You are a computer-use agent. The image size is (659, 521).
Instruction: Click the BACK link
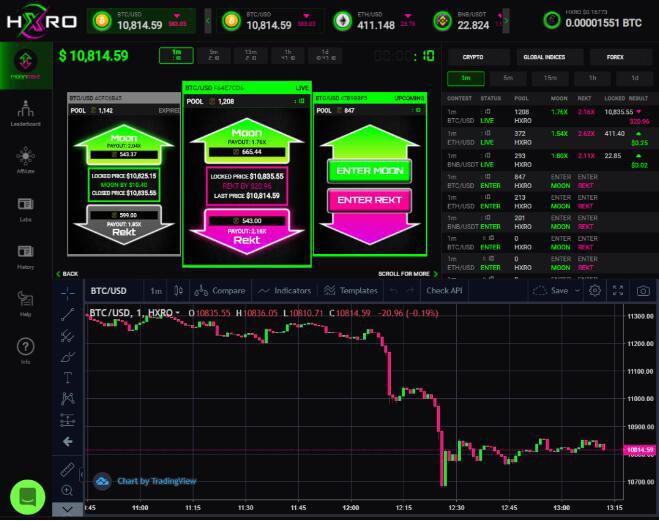click(67, 274)
